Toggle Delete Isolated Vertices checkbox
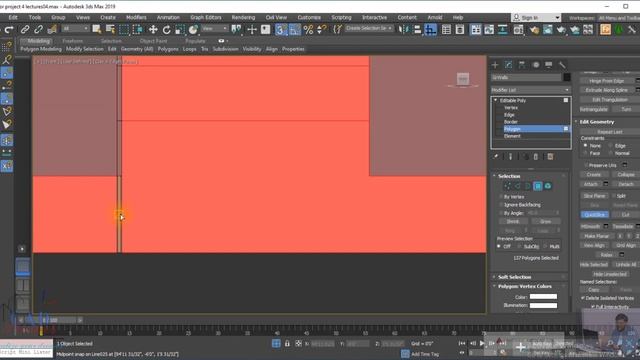Image resolution: width=640 pixels, height=360 pixels. (583, 298)
